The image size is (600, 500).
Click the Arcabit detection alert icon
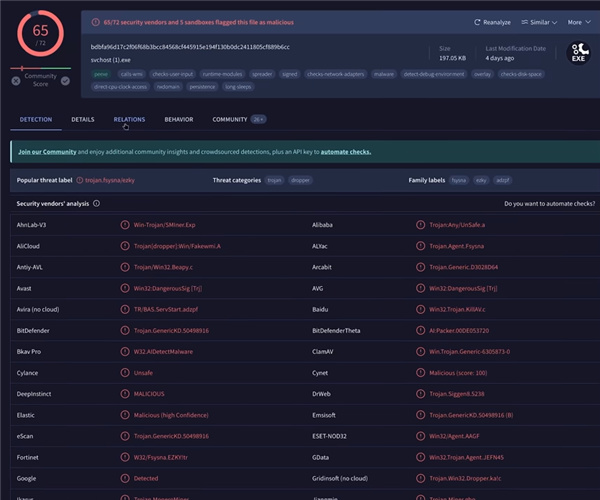click(x=420, y=267)
